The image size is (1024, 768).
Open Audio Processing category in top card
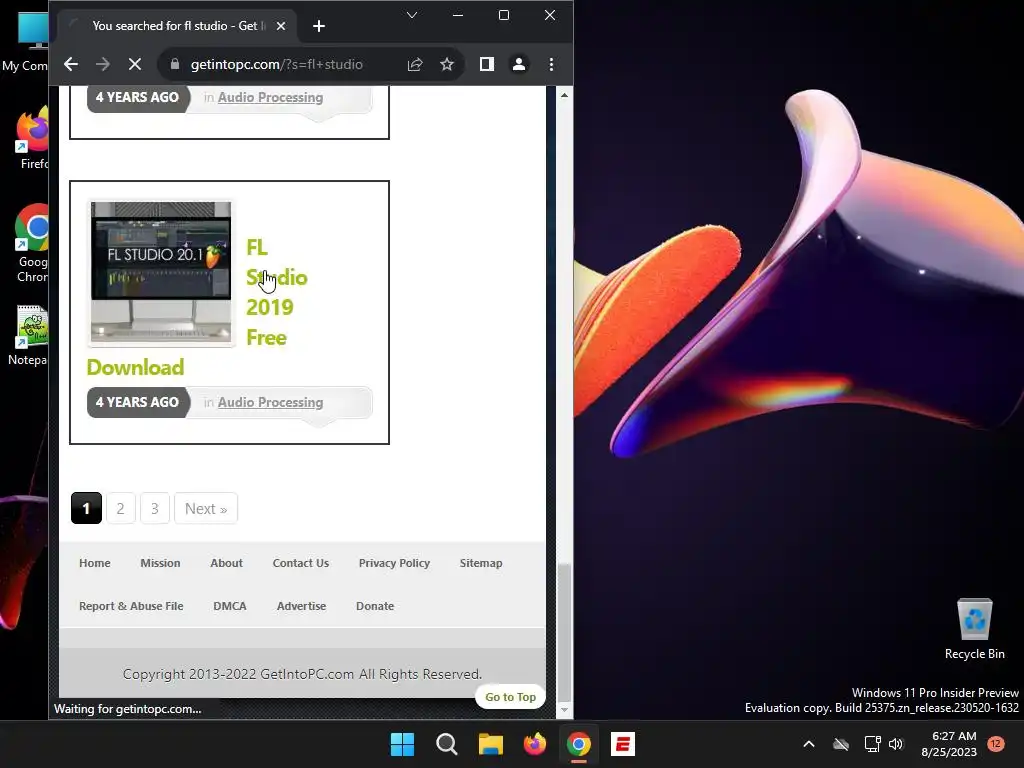coord(270,97)
